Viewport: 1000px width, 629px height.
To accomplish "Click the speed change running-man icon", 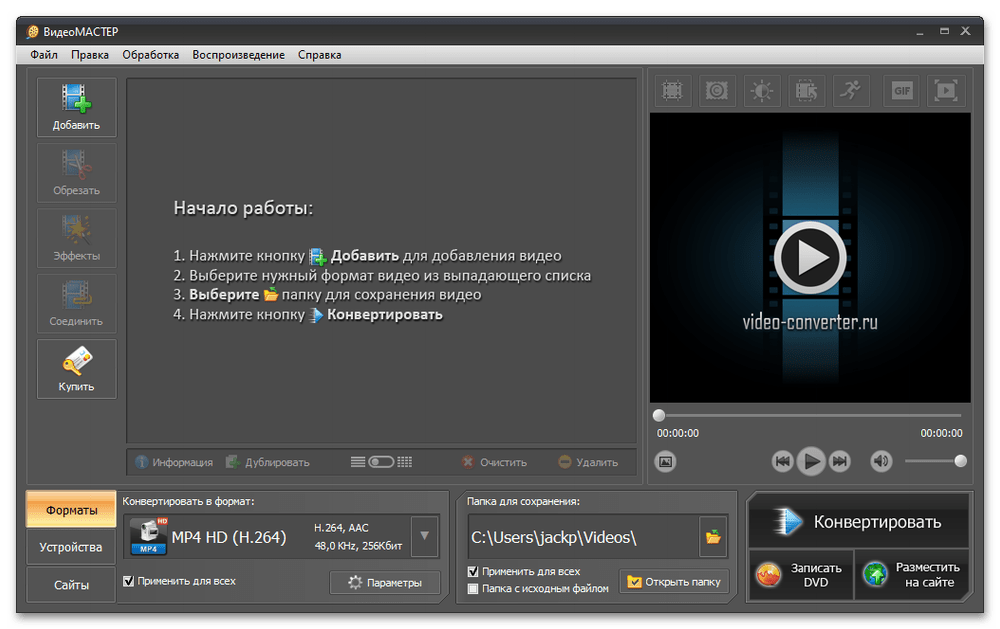I will 851,91.
